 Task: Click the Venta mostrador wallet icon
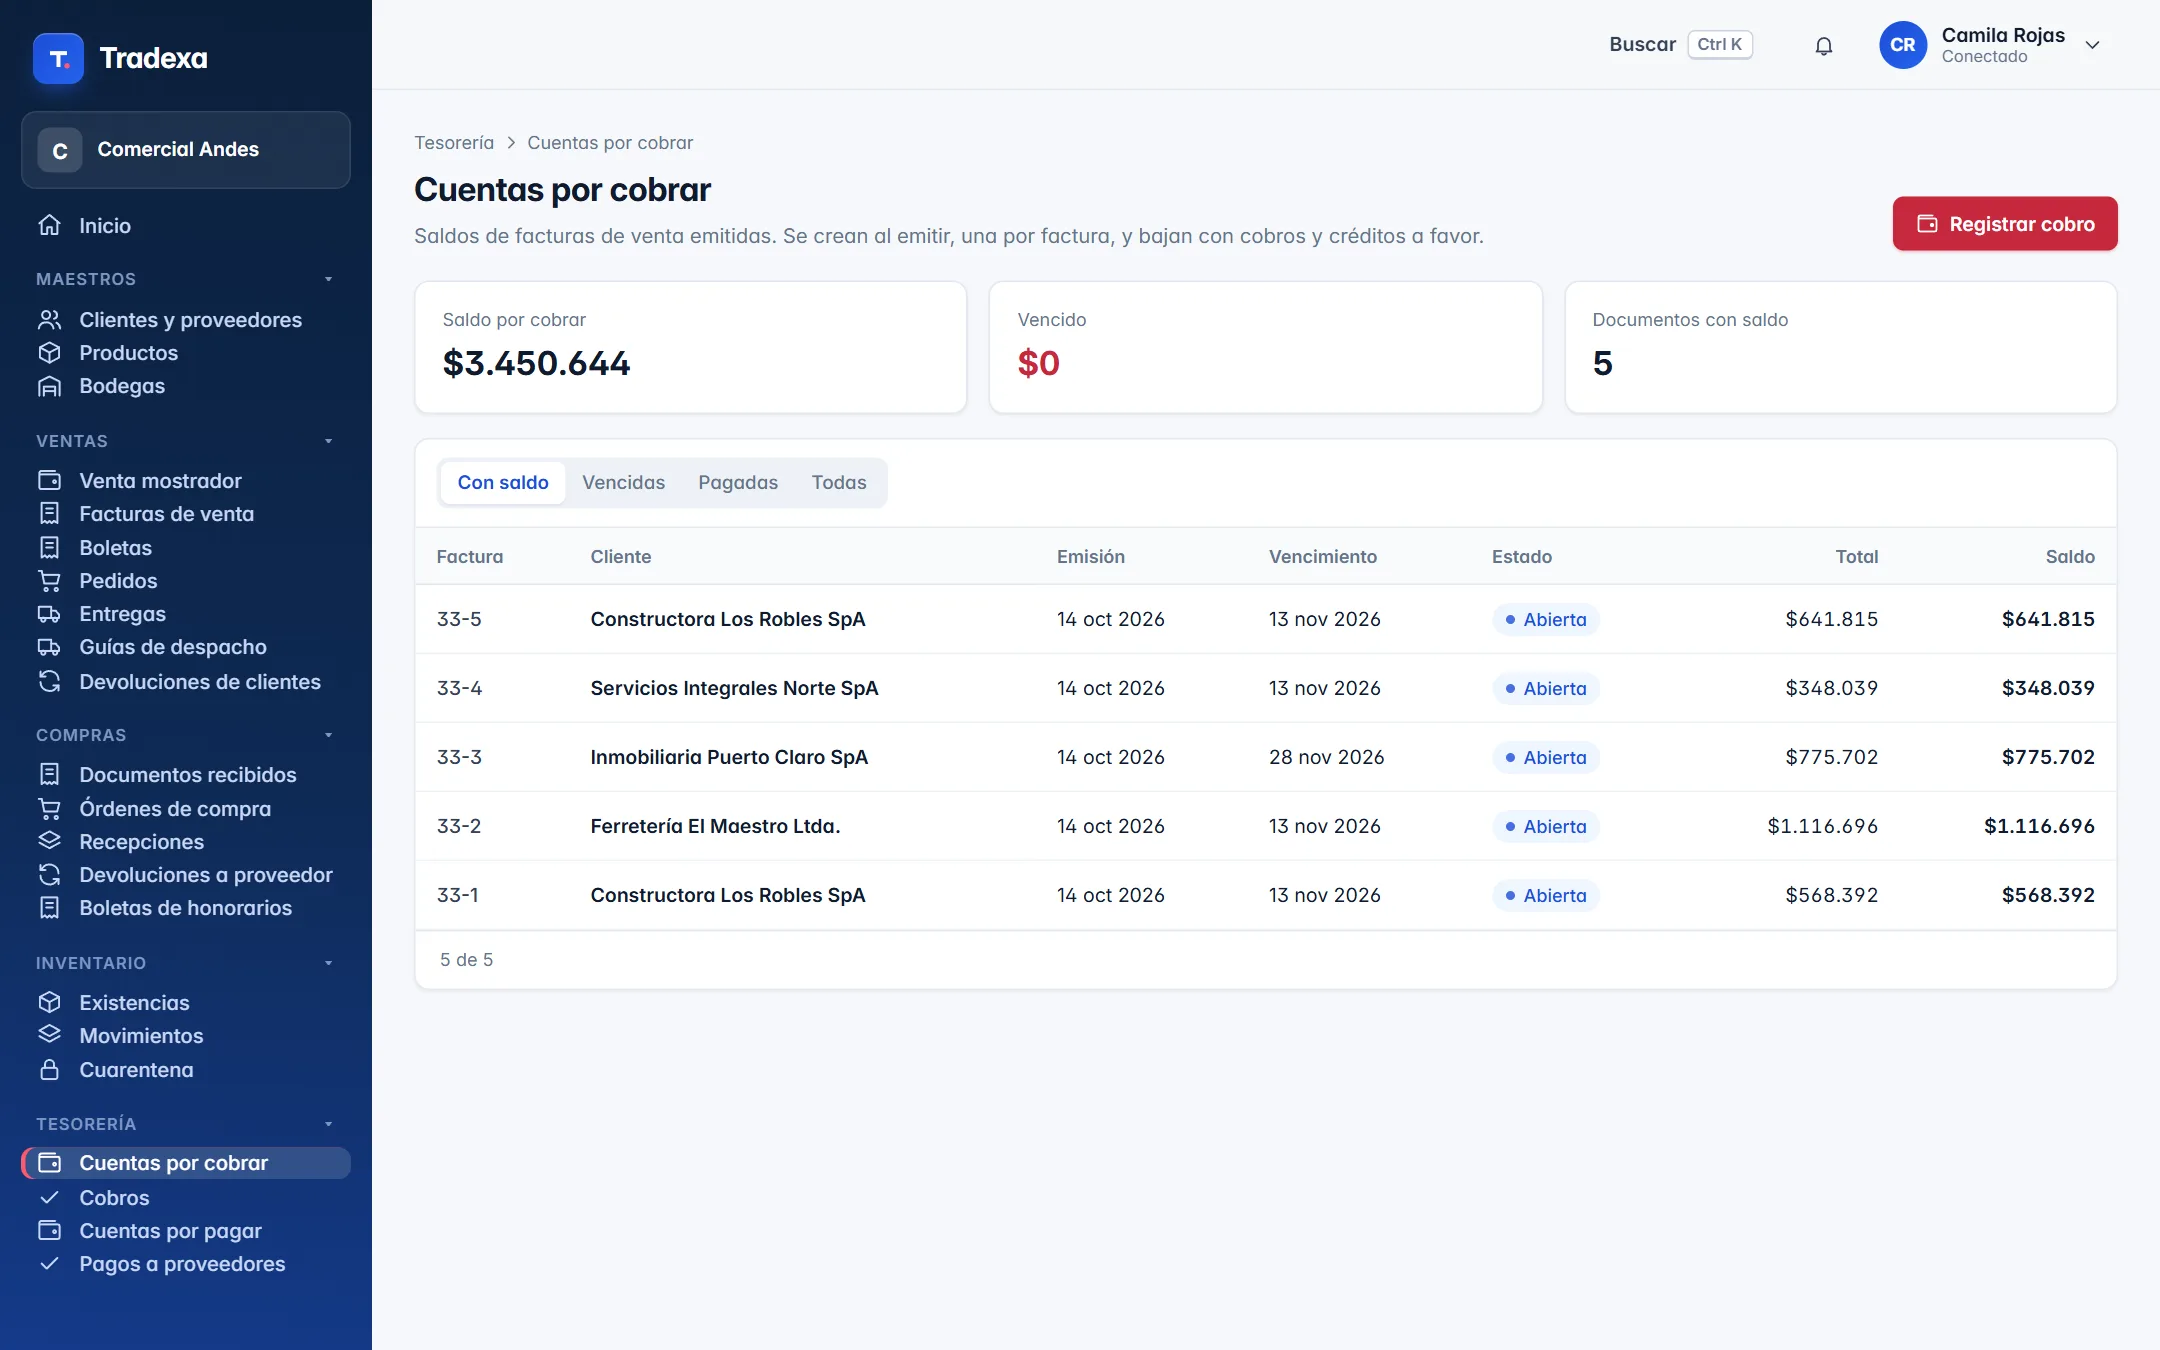[x=49, y=481]
